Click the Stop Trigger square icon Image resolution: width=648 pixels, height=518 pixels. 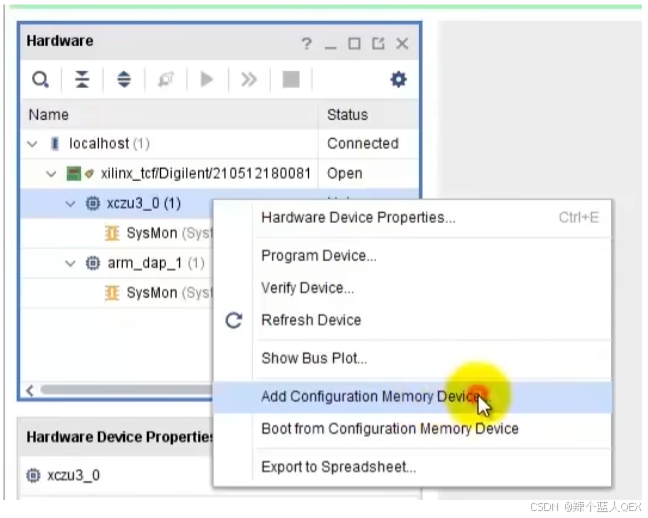pos(291,79)
